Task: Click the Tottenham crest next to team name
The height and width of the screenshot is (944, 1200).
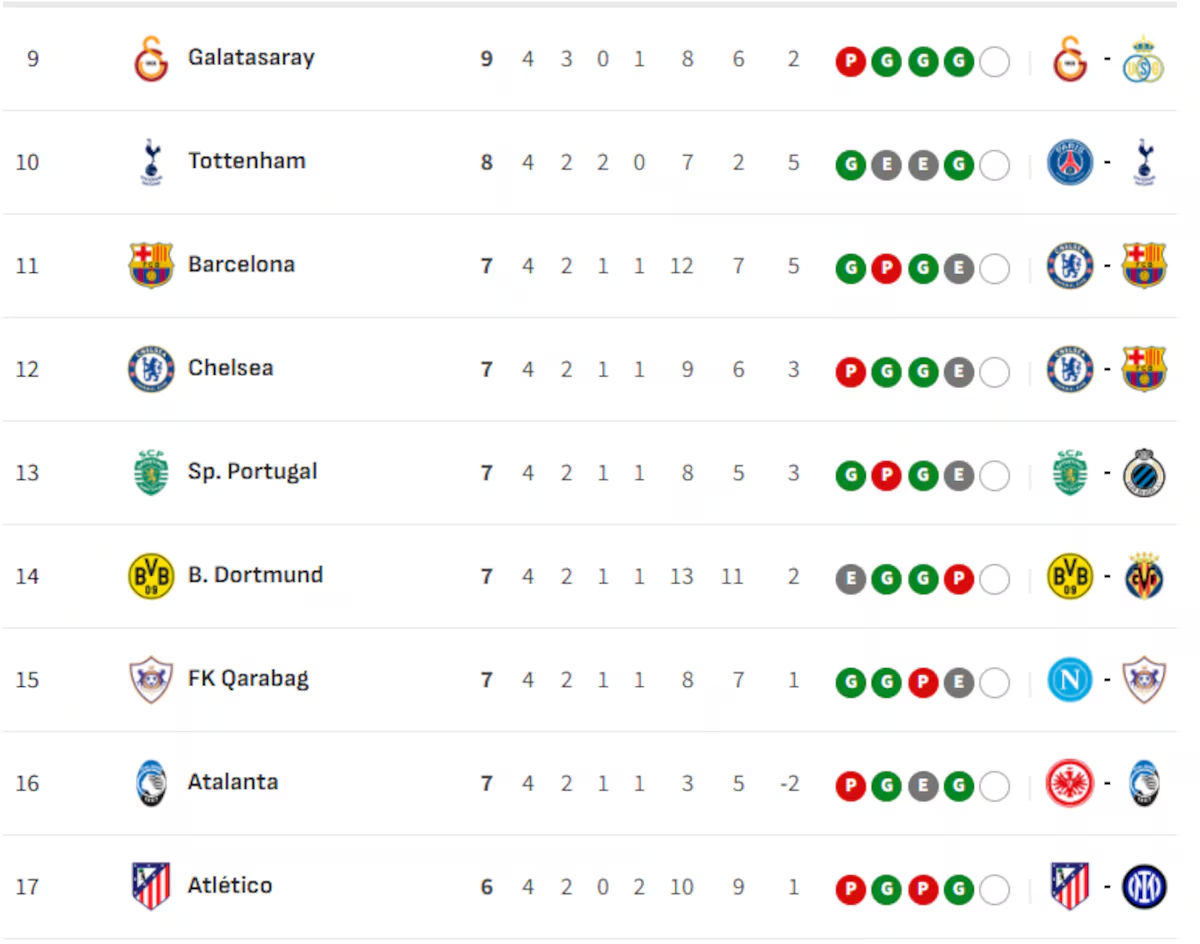Action: coord(151,162)
